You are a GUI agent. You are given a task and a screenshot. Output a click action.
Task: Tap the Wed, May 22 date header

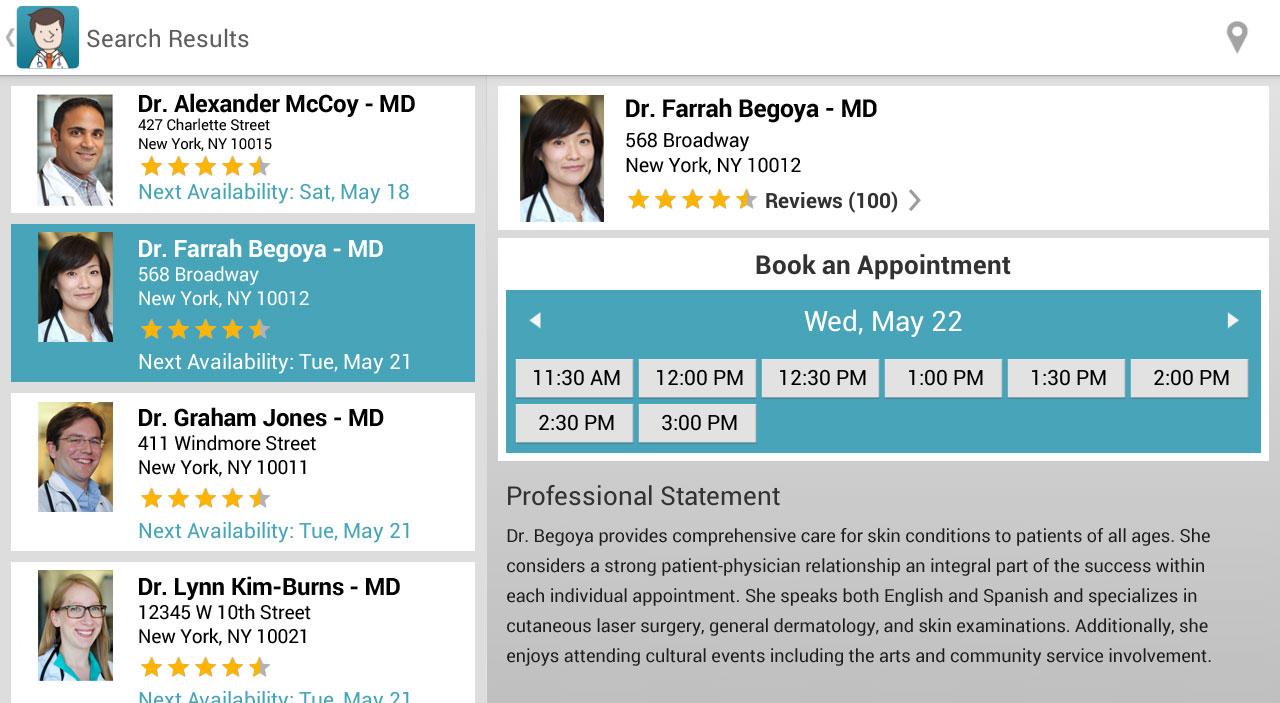[882, 321]
